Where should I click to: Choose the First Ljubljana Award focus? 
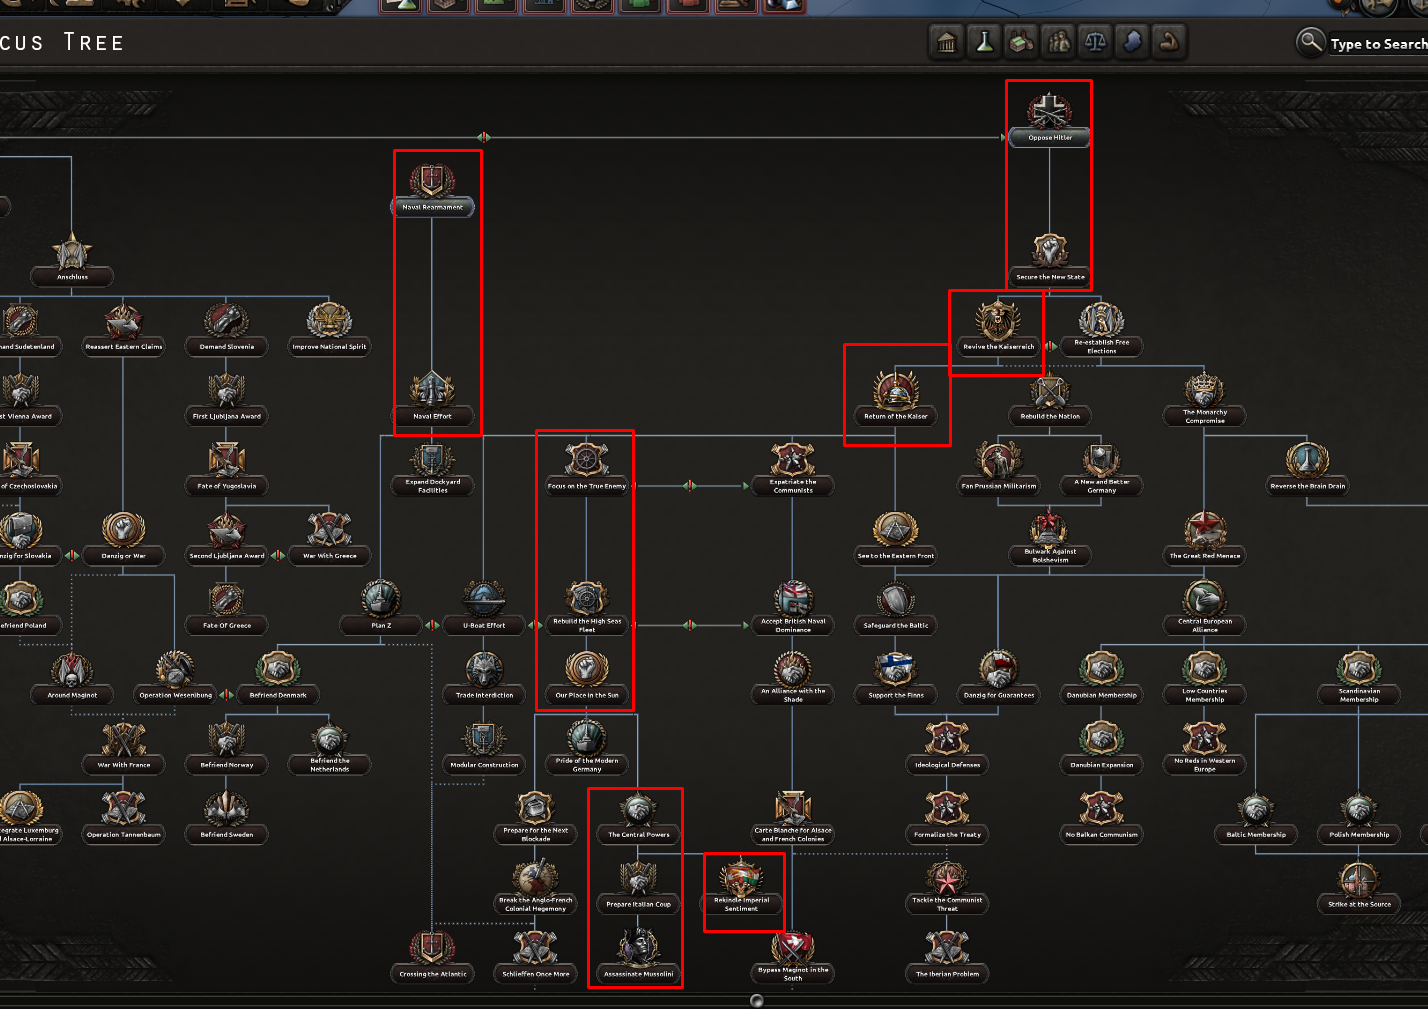click(x=227, y=398)
